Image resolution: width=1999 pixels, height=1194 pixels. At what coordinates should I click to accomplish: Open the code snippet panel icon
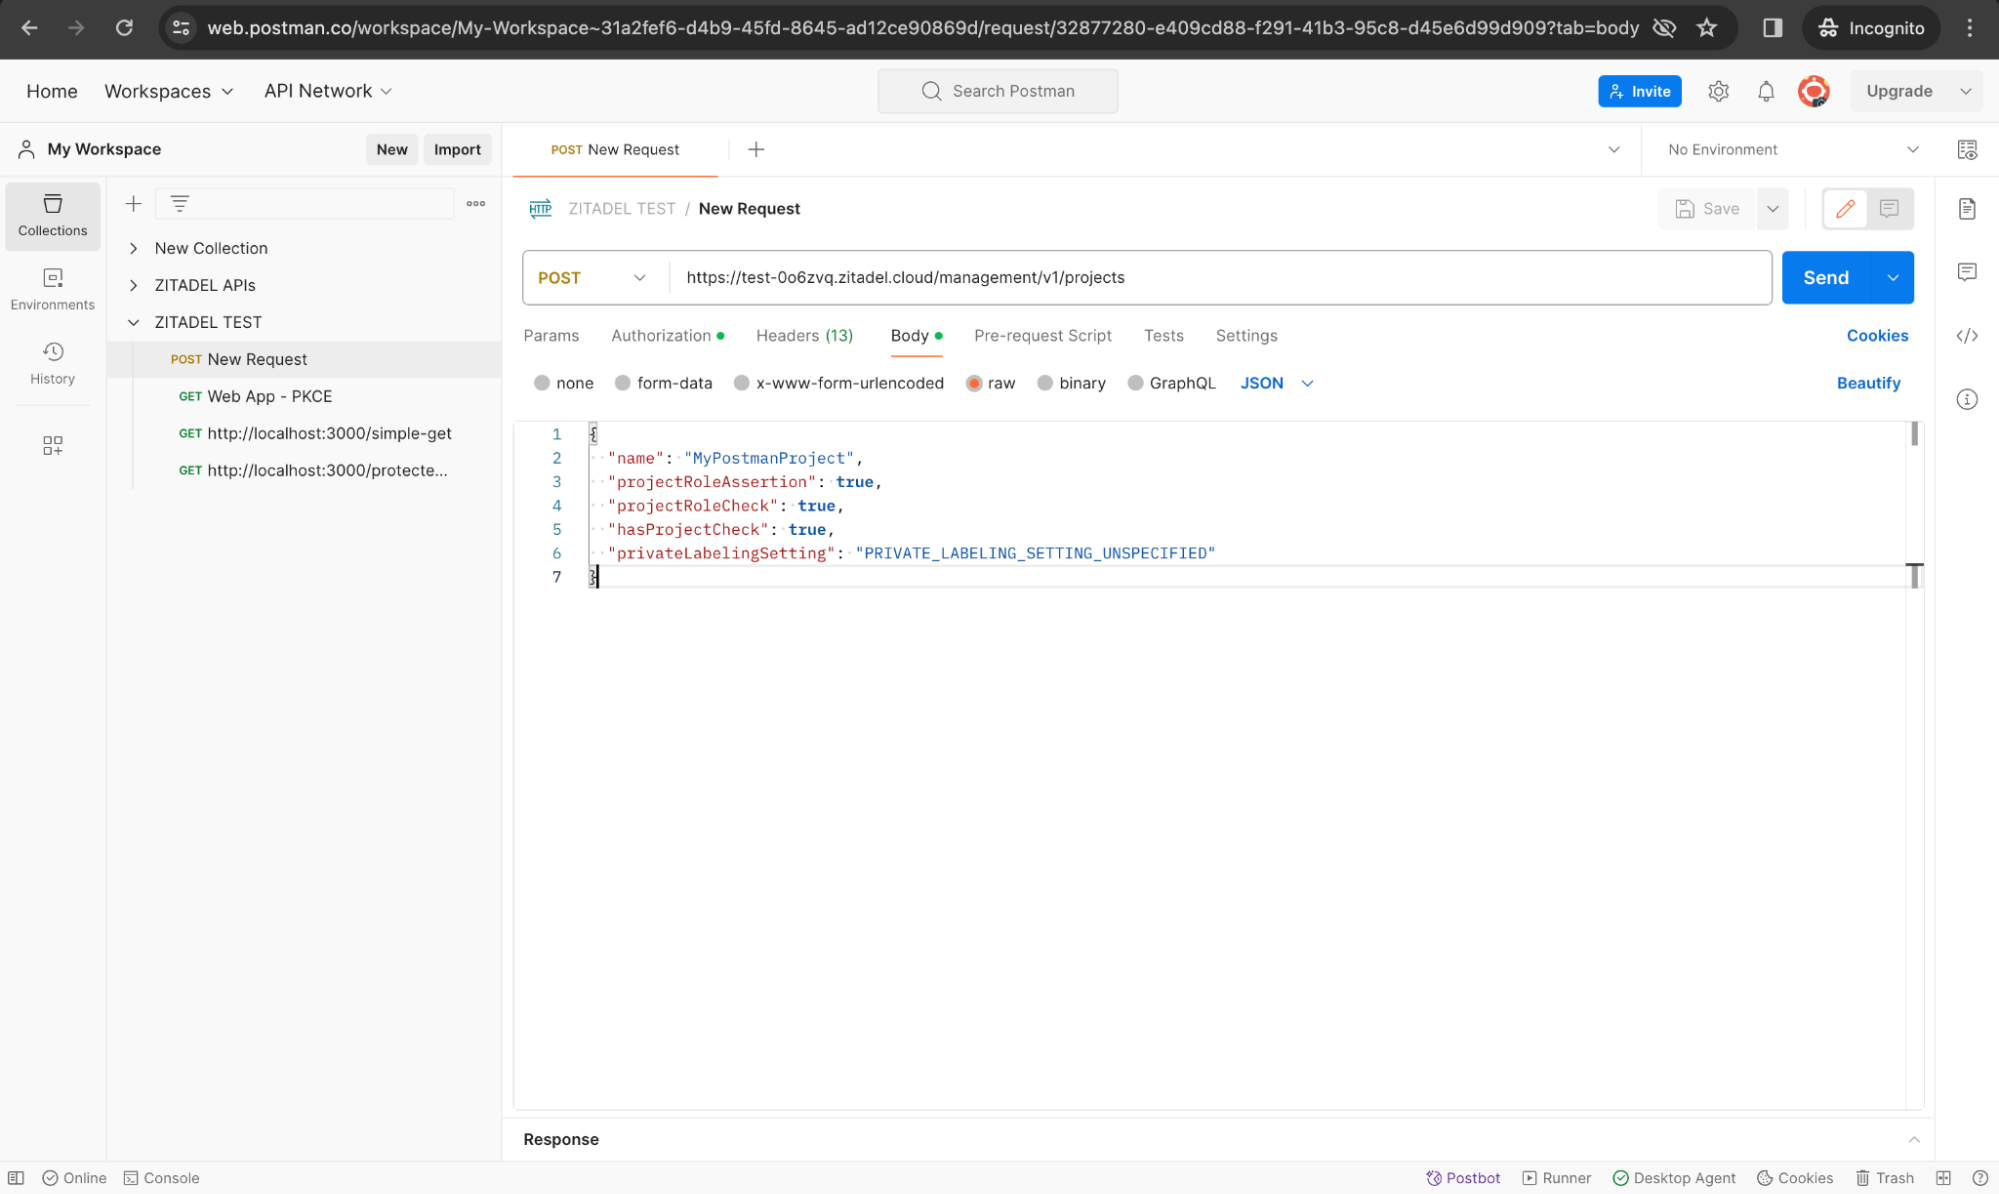[x=1966, y=336]
